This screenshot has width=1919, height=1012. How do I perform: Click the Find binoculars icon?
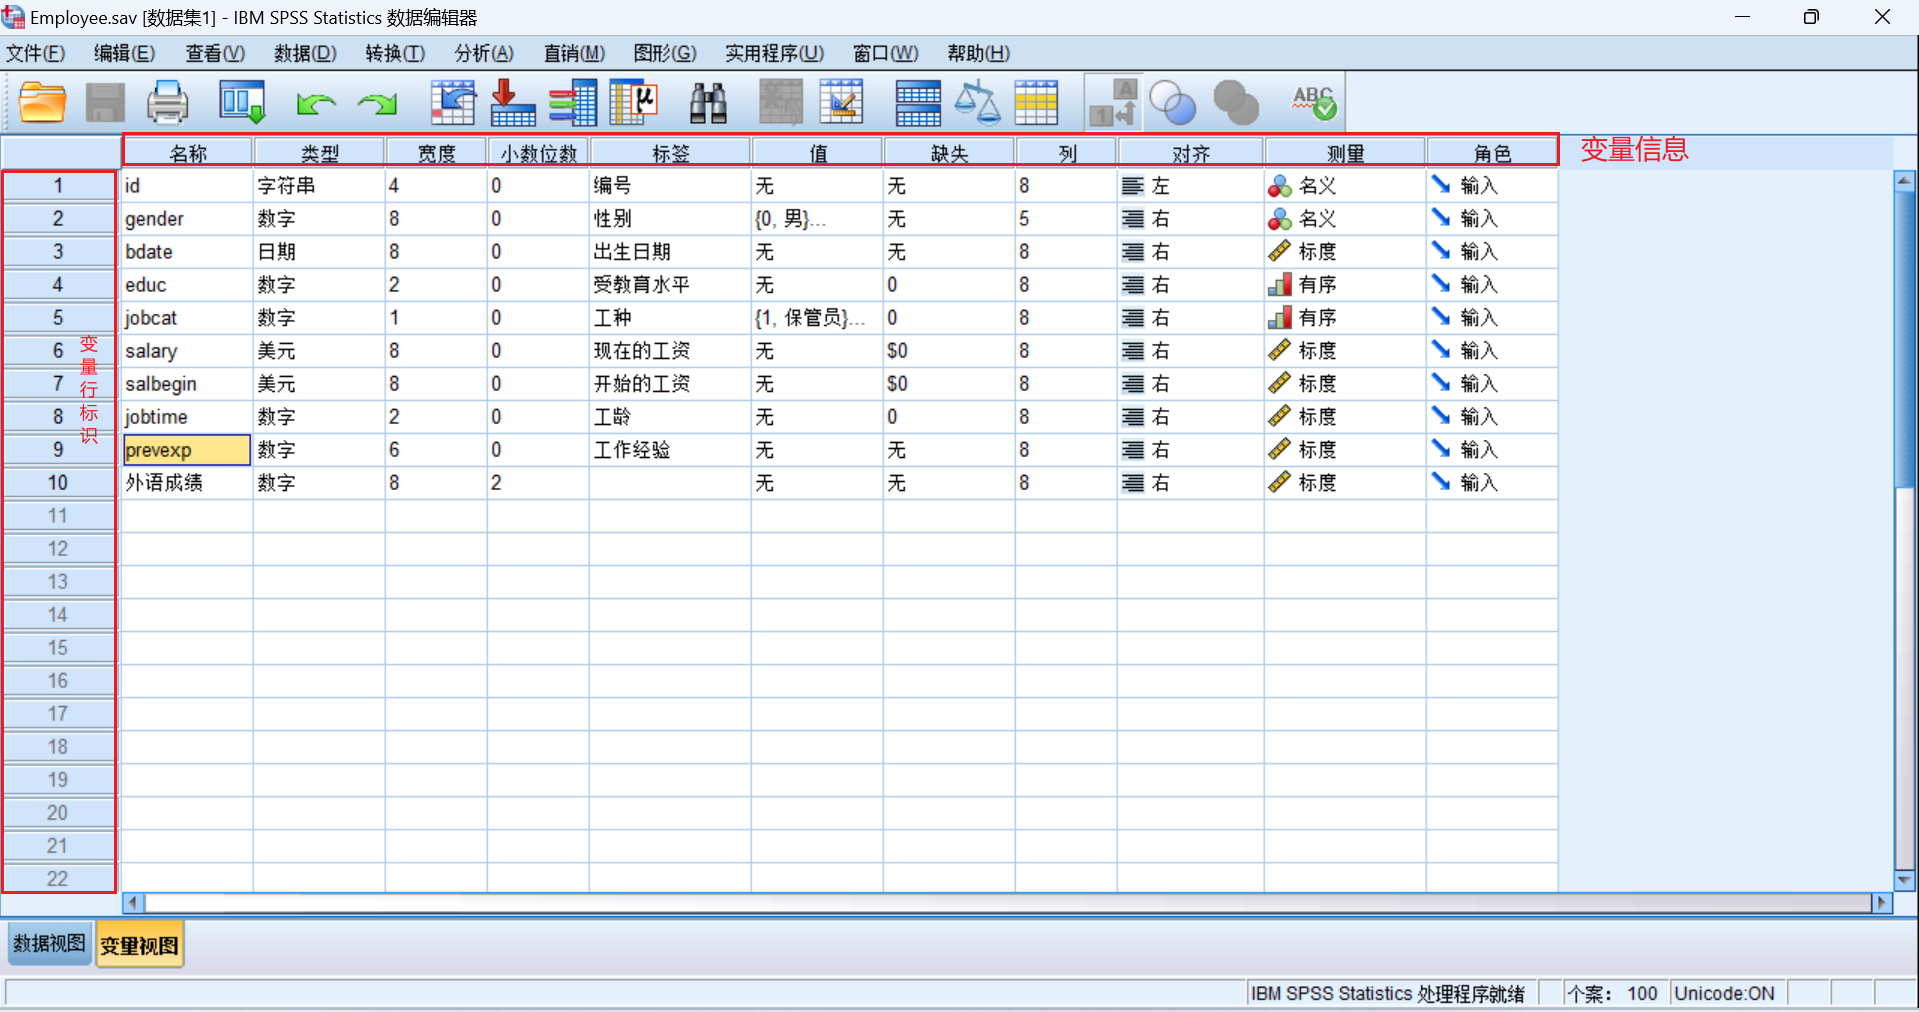[708, 103]
